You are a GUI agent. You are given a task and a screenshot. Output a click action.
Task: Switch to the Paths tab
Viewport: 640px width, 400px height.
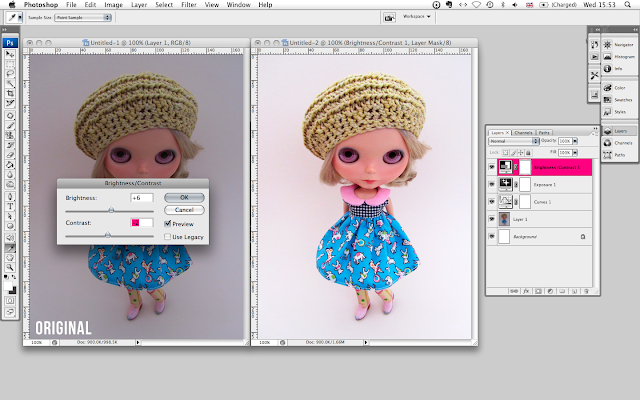click(544, 132)
